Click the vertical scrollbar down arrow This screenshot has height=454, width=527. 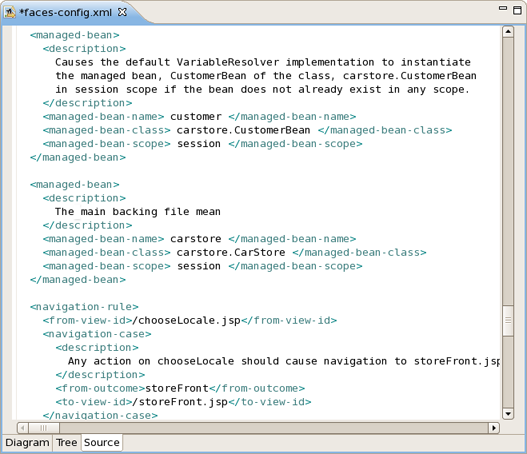(508, 414)
